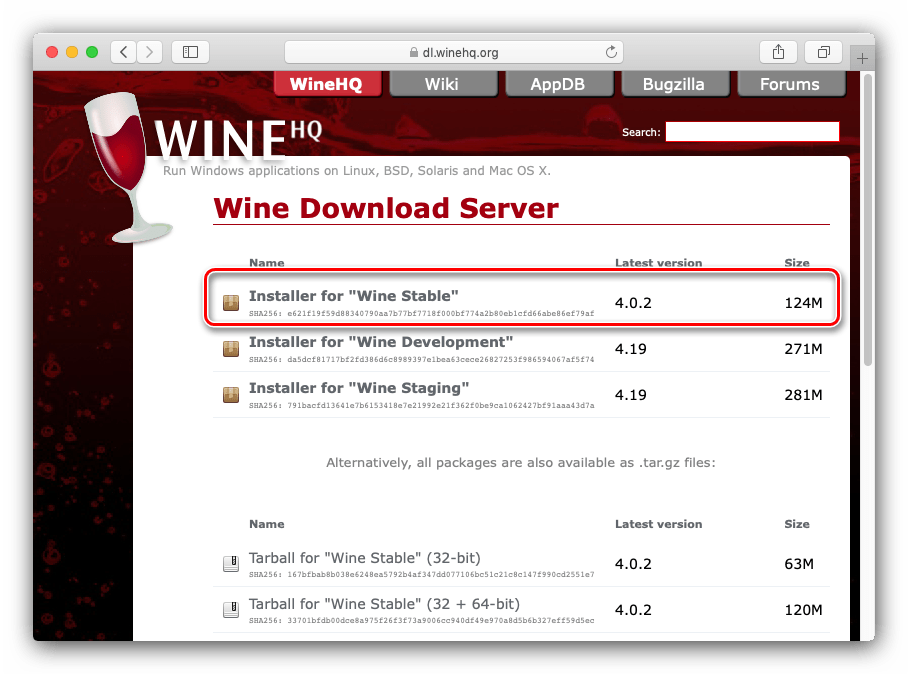This screenshot has height=674, width=908.
Task: Open the Share menu icon
Action: (x=778, y=52)
